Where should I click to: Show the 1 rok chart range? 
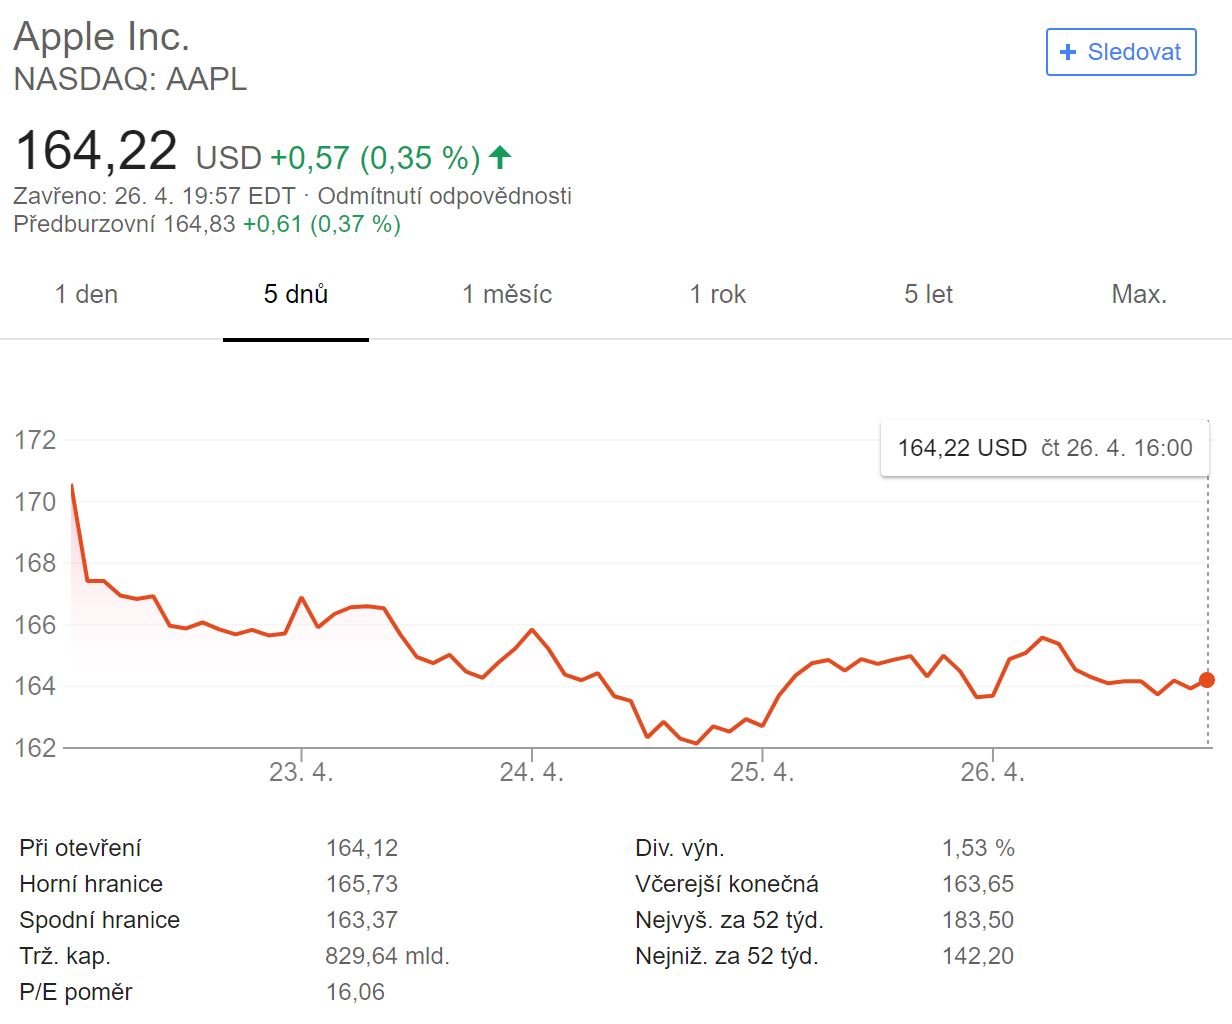(x=718, y=294)
